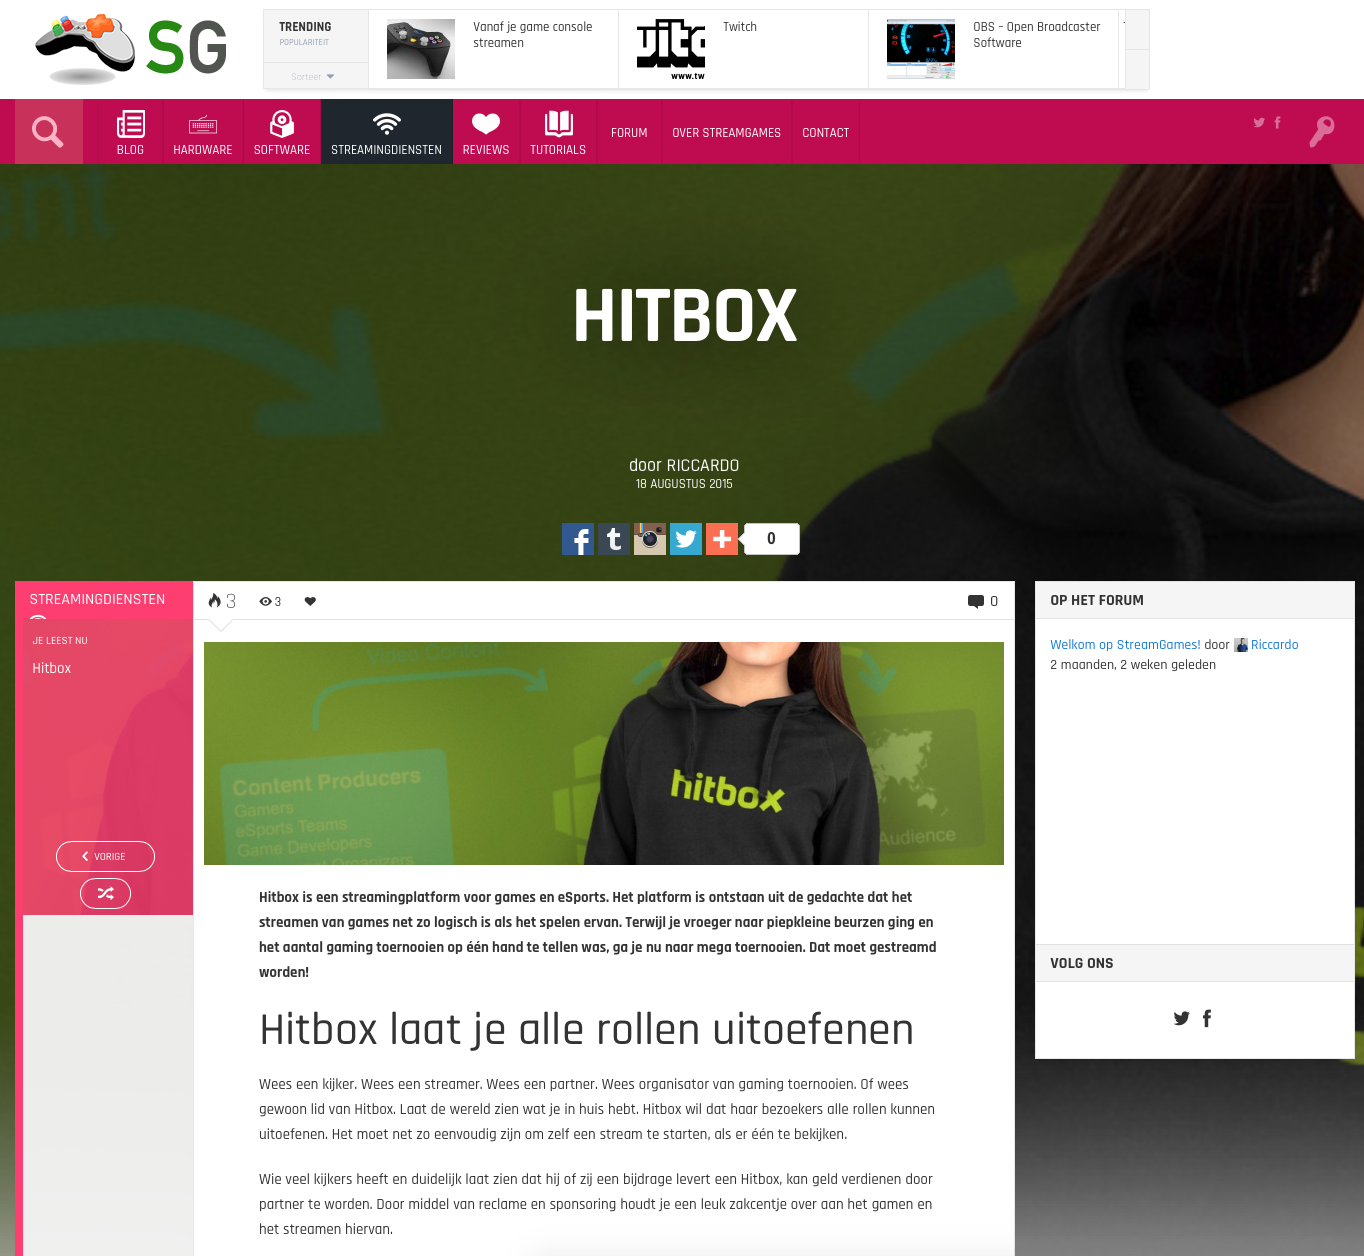The height and width of the screenshot is (1256, 1364).
Task: Open game controller thumbnail in trending
Action: click(x=421, y=49)
